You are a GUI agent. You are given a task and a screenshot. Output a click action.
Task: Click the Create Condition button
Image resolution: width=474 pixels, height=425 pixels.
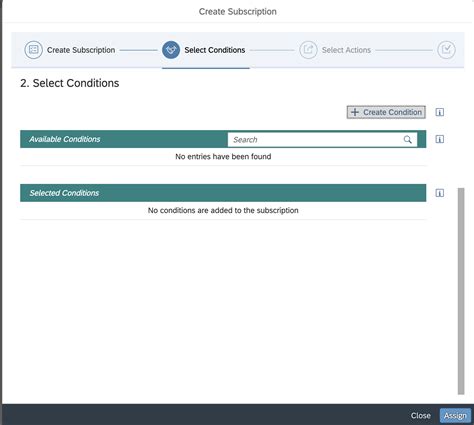pos(386,112)
